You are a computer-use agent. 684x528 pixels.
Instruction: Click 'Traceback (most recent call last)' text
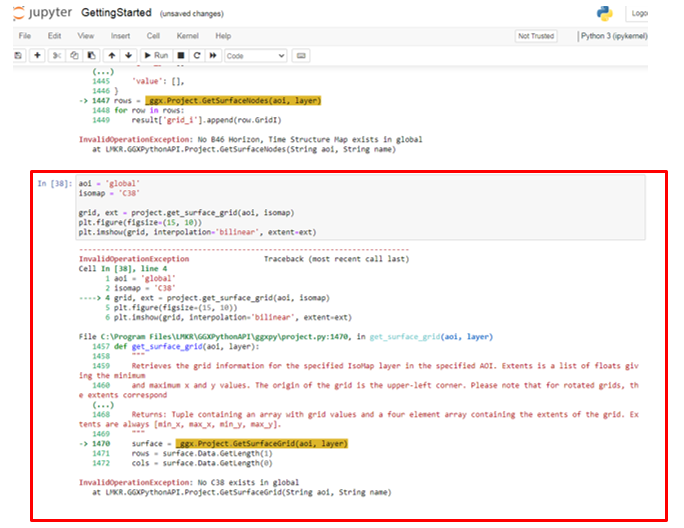point(336,259)
